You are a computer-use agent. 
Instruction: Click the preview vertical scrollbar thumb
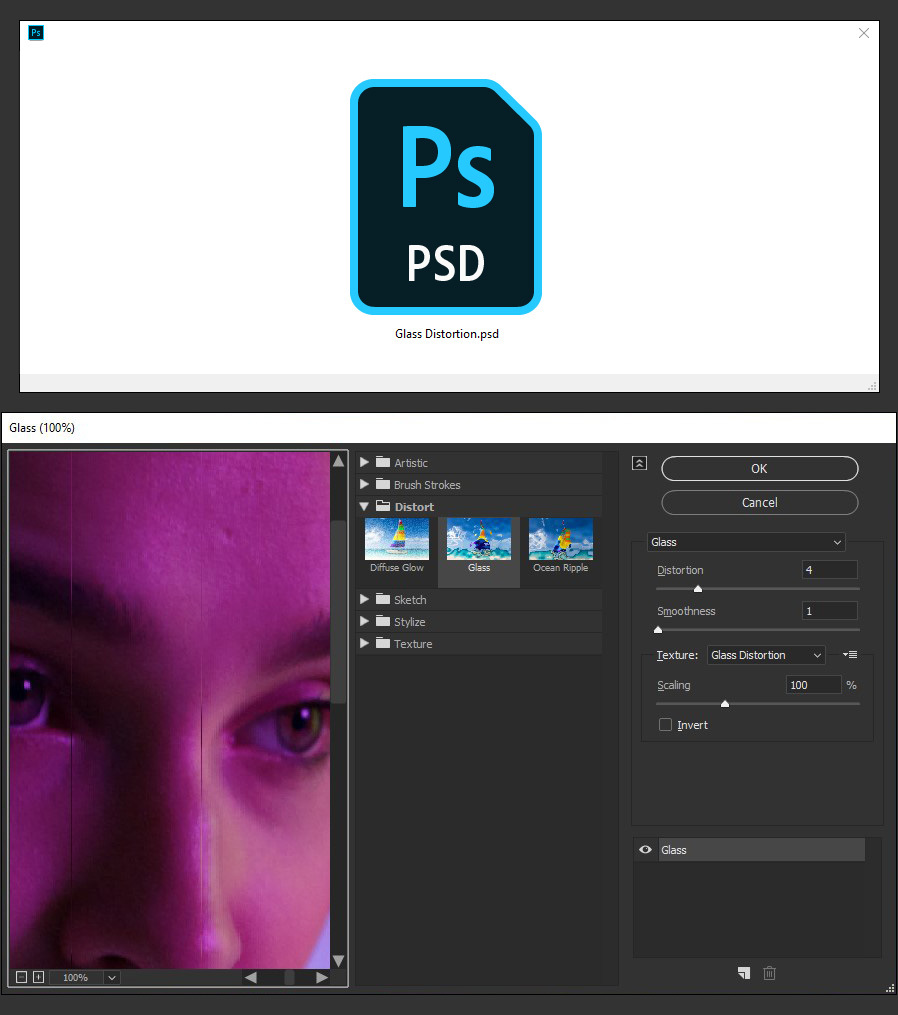coord(339,612)
